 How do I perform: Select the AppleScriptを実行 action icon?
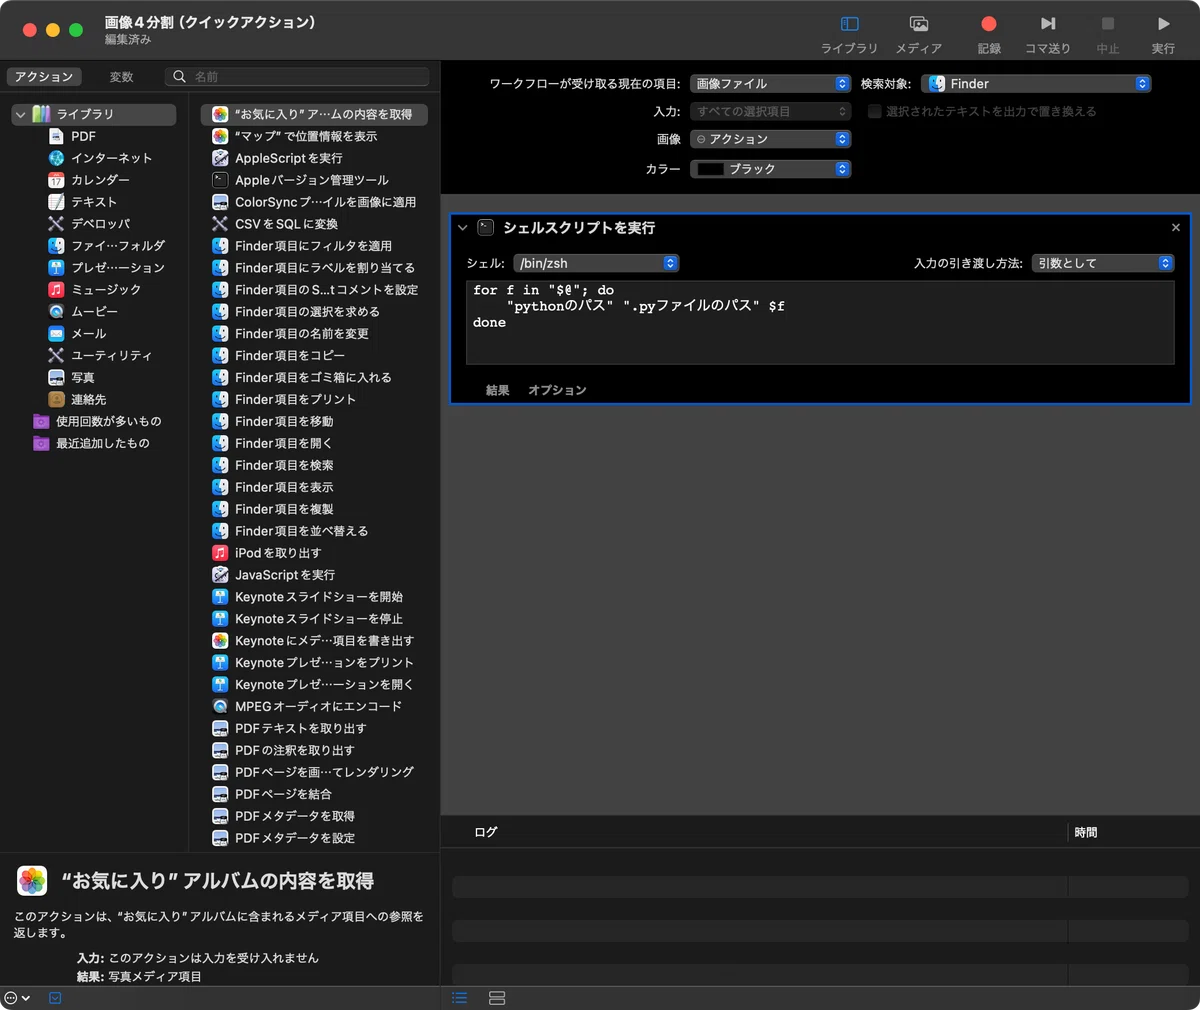pos(220,158)
